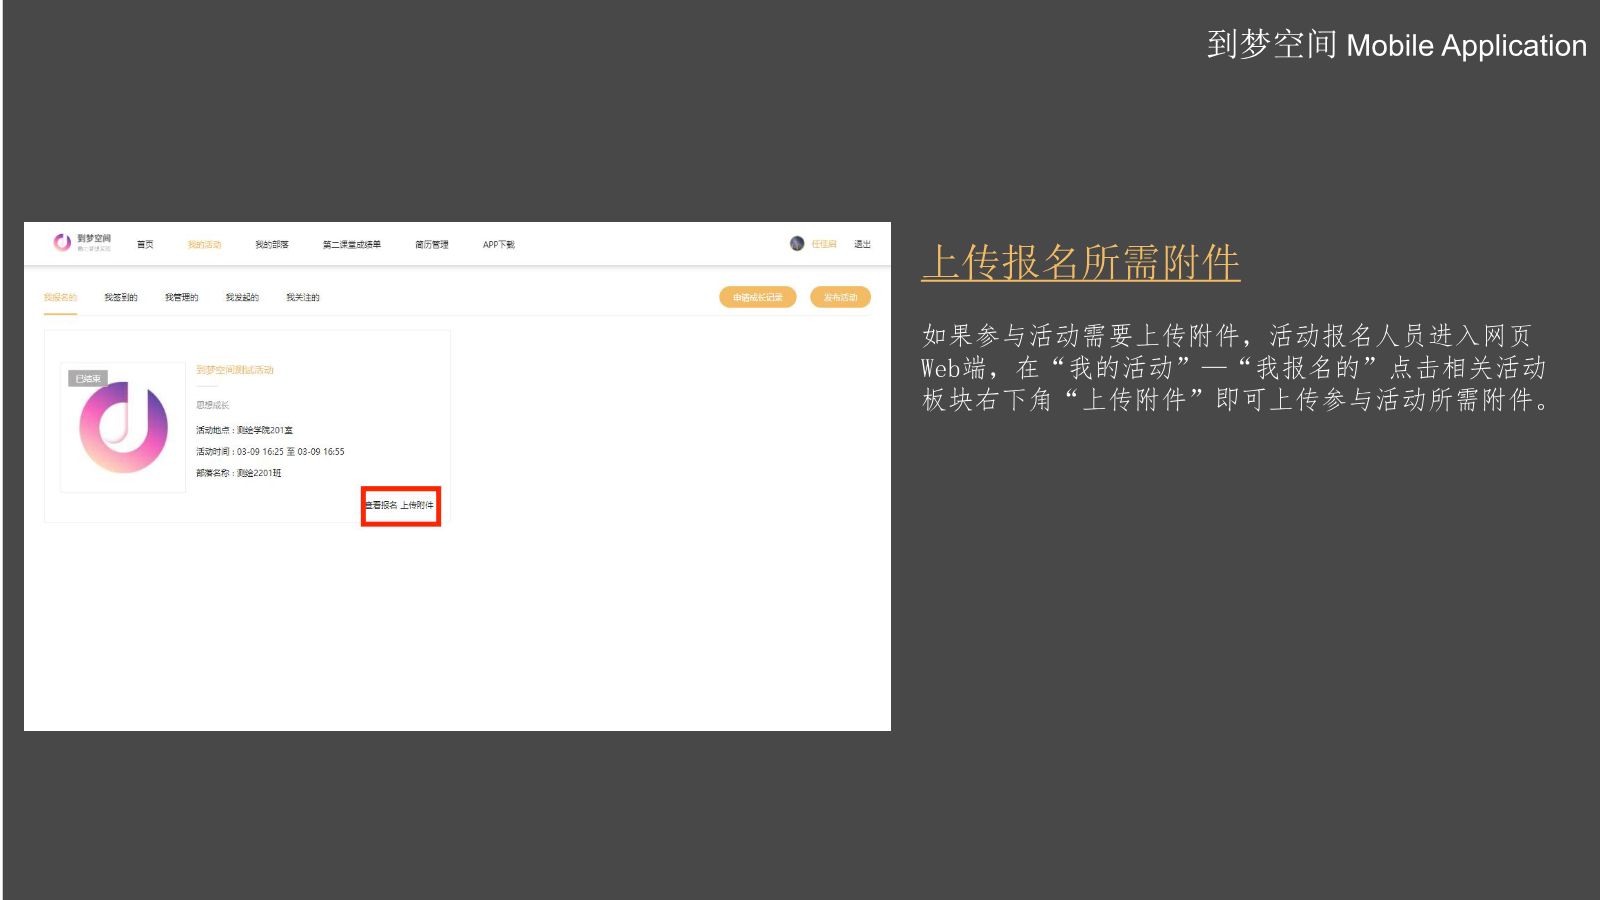Click the 到梦空间 logo in the header
Viewport: 1600px width, 900px height.
[x=82, y=242]
